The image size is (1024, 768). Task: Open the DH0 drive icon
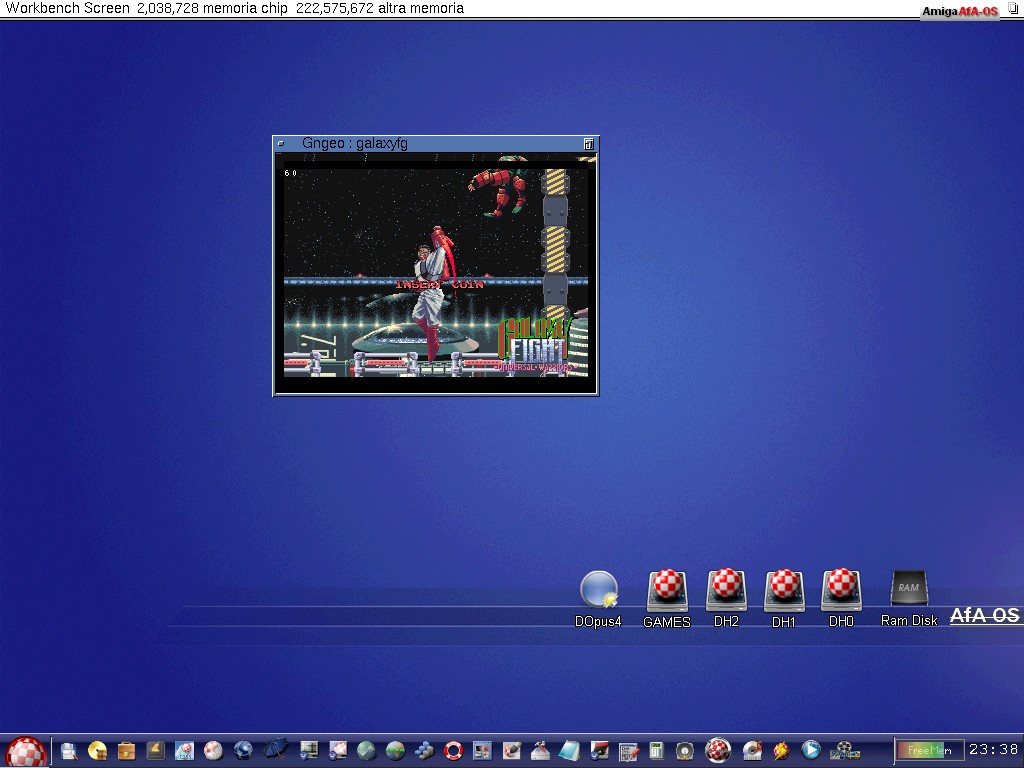pos(841,591)
